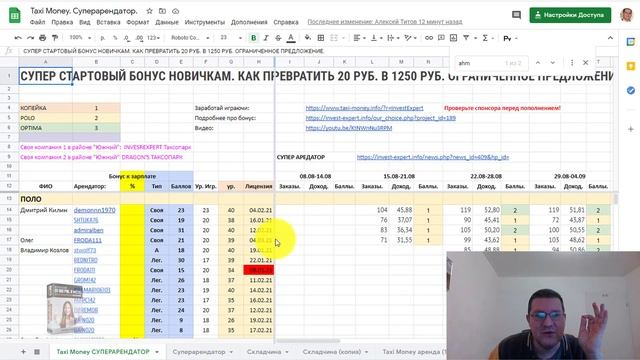Format as currency in rubles
The image size is (640, 360).
point(102,38)
